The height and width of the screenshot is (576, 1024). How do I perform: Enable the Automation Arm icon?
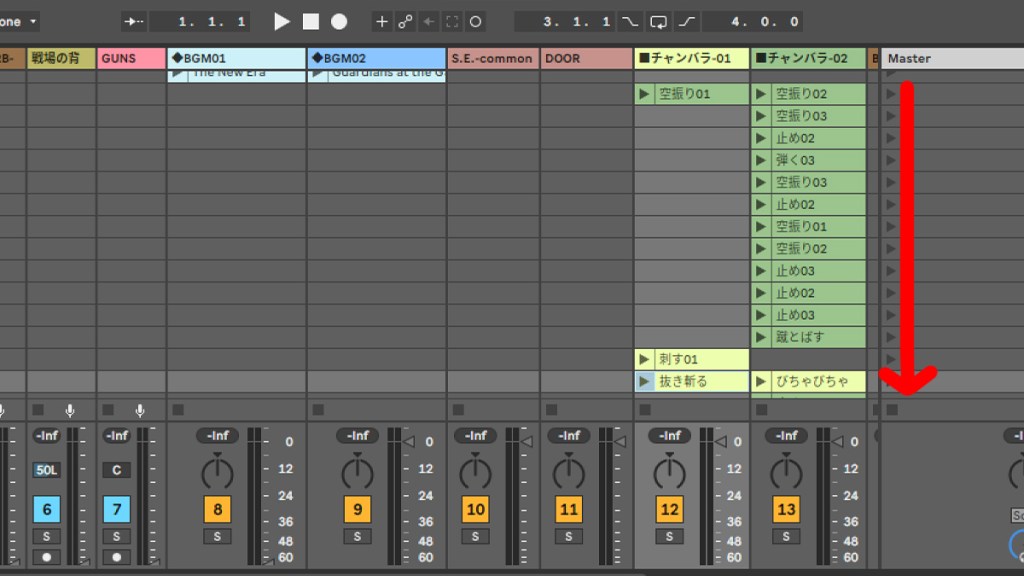[x=405, y=21]
